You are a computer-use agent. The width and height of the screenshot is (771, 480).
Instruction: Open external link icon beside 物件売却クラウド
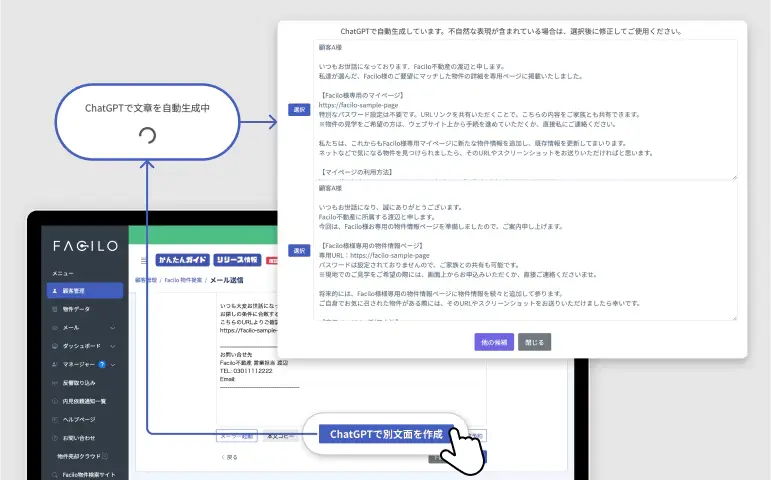[105, 456]
